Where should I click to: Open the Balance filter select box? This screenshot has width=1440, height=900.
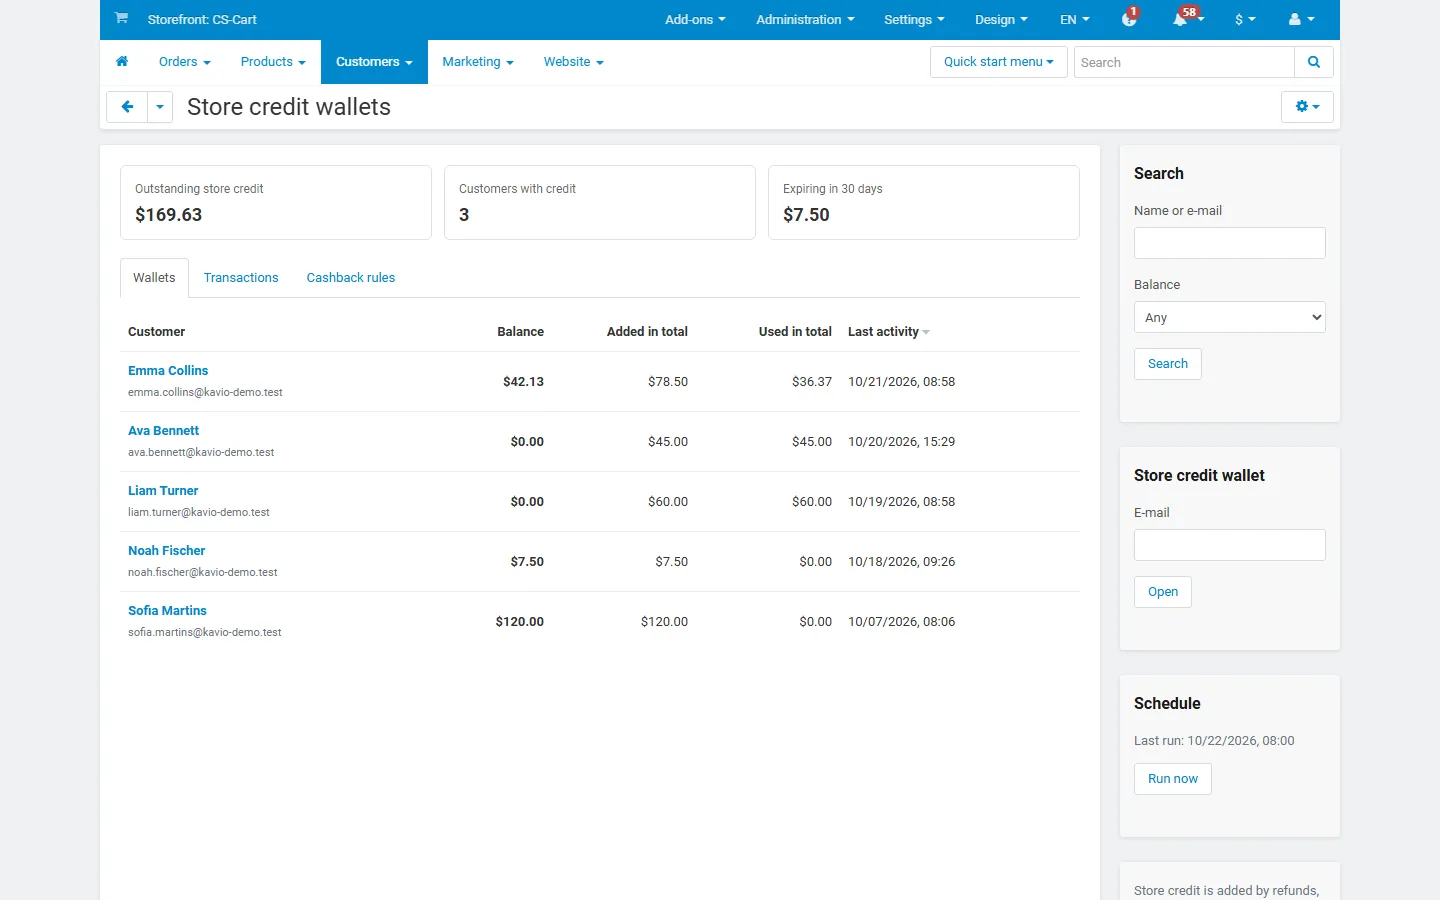point(1230,317)
